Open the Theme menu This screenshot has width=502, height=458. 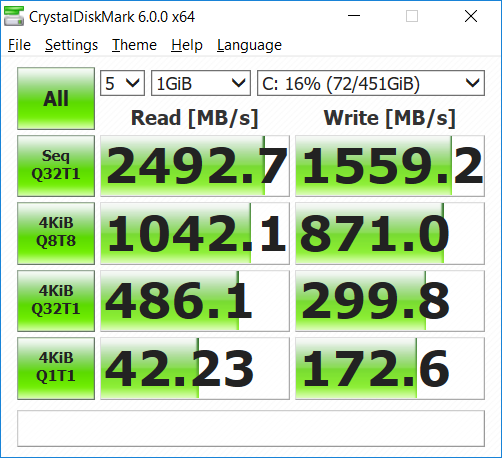(x=134, y=45)
